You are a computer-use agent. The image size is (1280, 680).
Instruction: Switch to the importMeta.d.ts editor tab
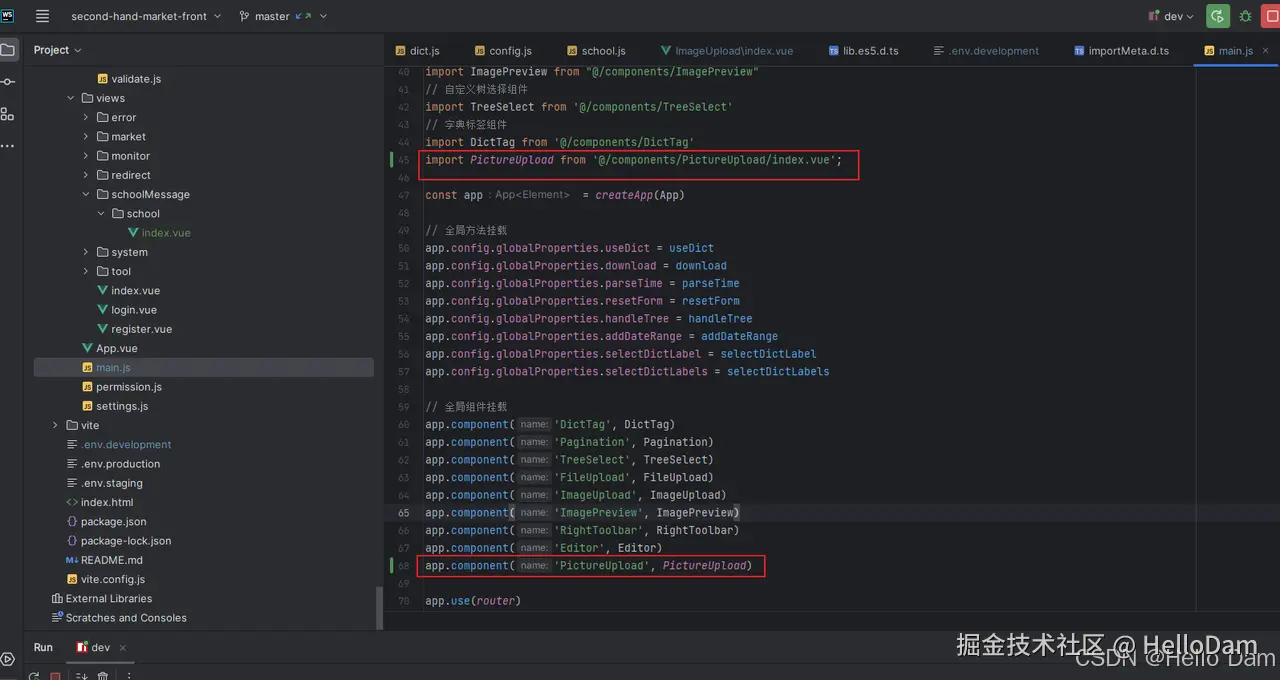[1121, 50]
